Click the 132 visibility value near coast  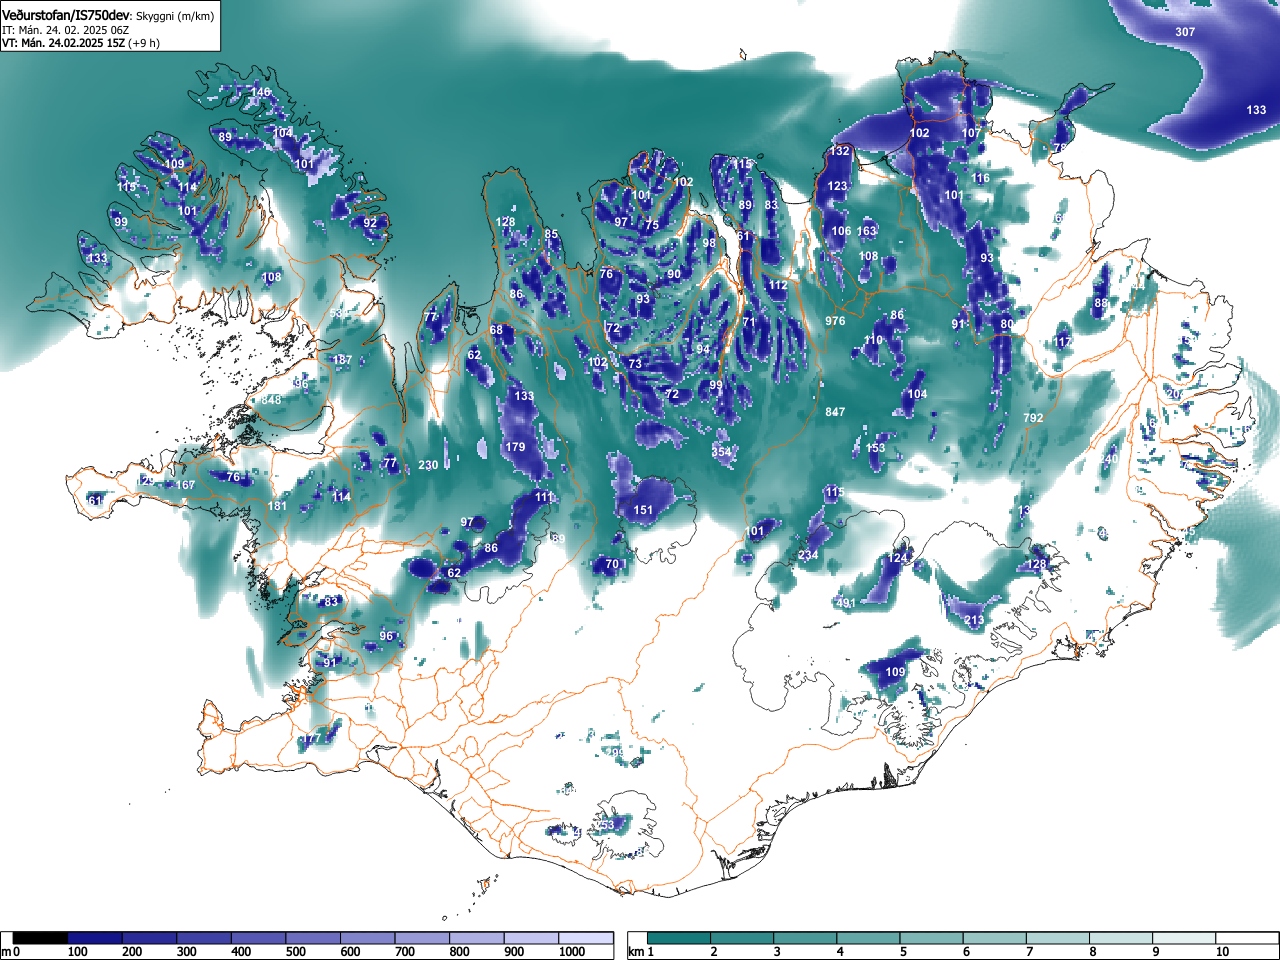coord(839,151)
